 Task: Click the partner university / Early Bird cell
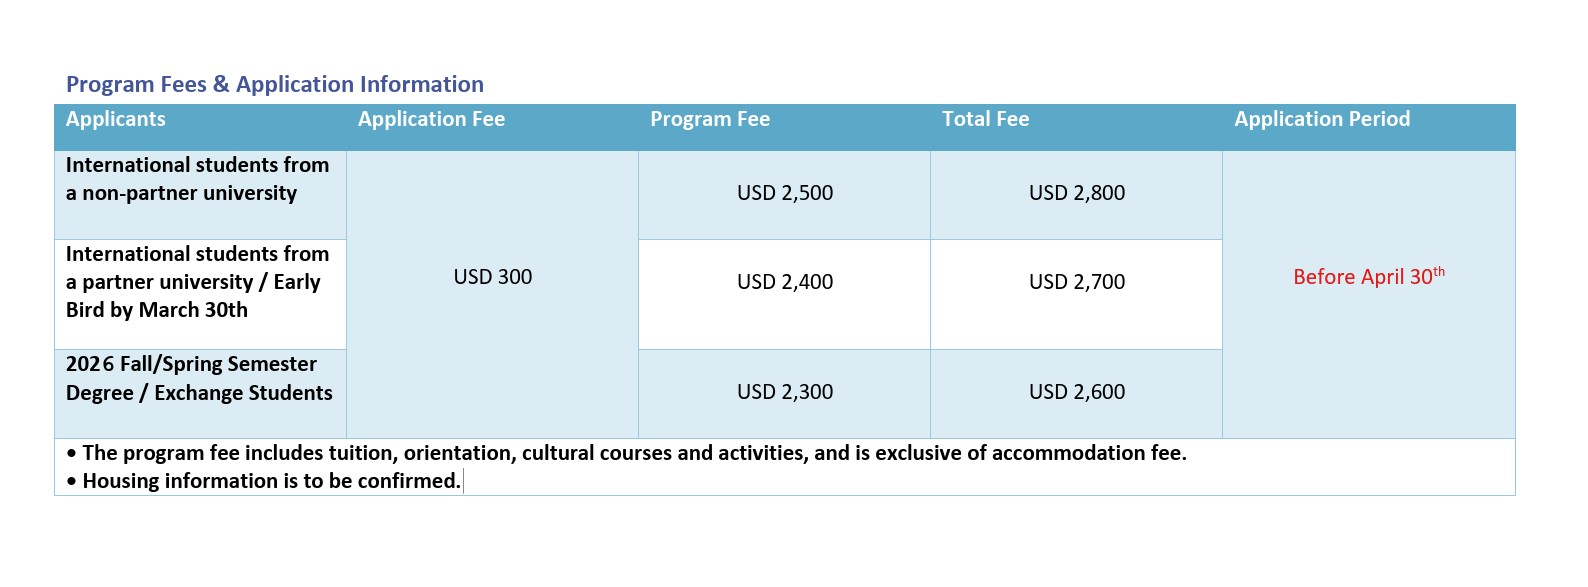pyautogui.click(x=197, y=282)
